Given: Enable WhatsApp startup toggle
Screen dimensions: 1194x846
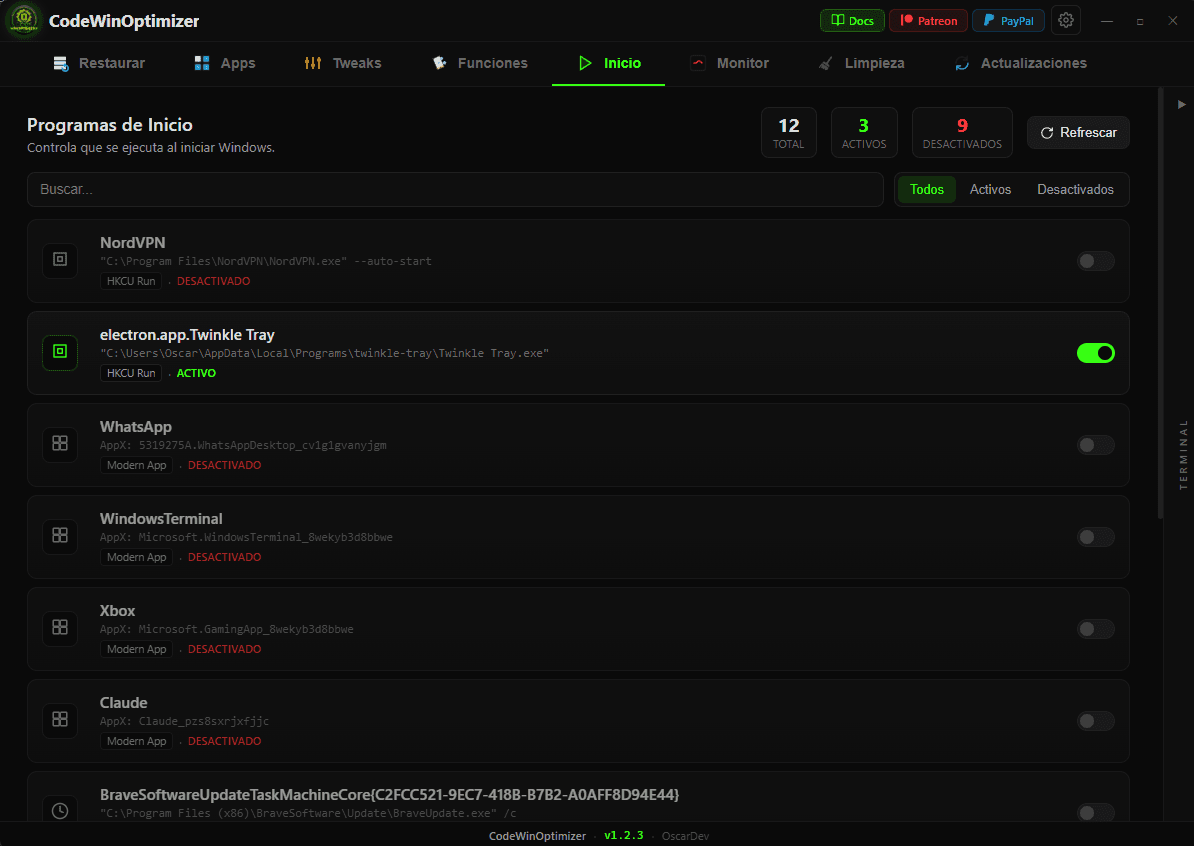Looking at the screenshot, I should (x=1096, y=445).
